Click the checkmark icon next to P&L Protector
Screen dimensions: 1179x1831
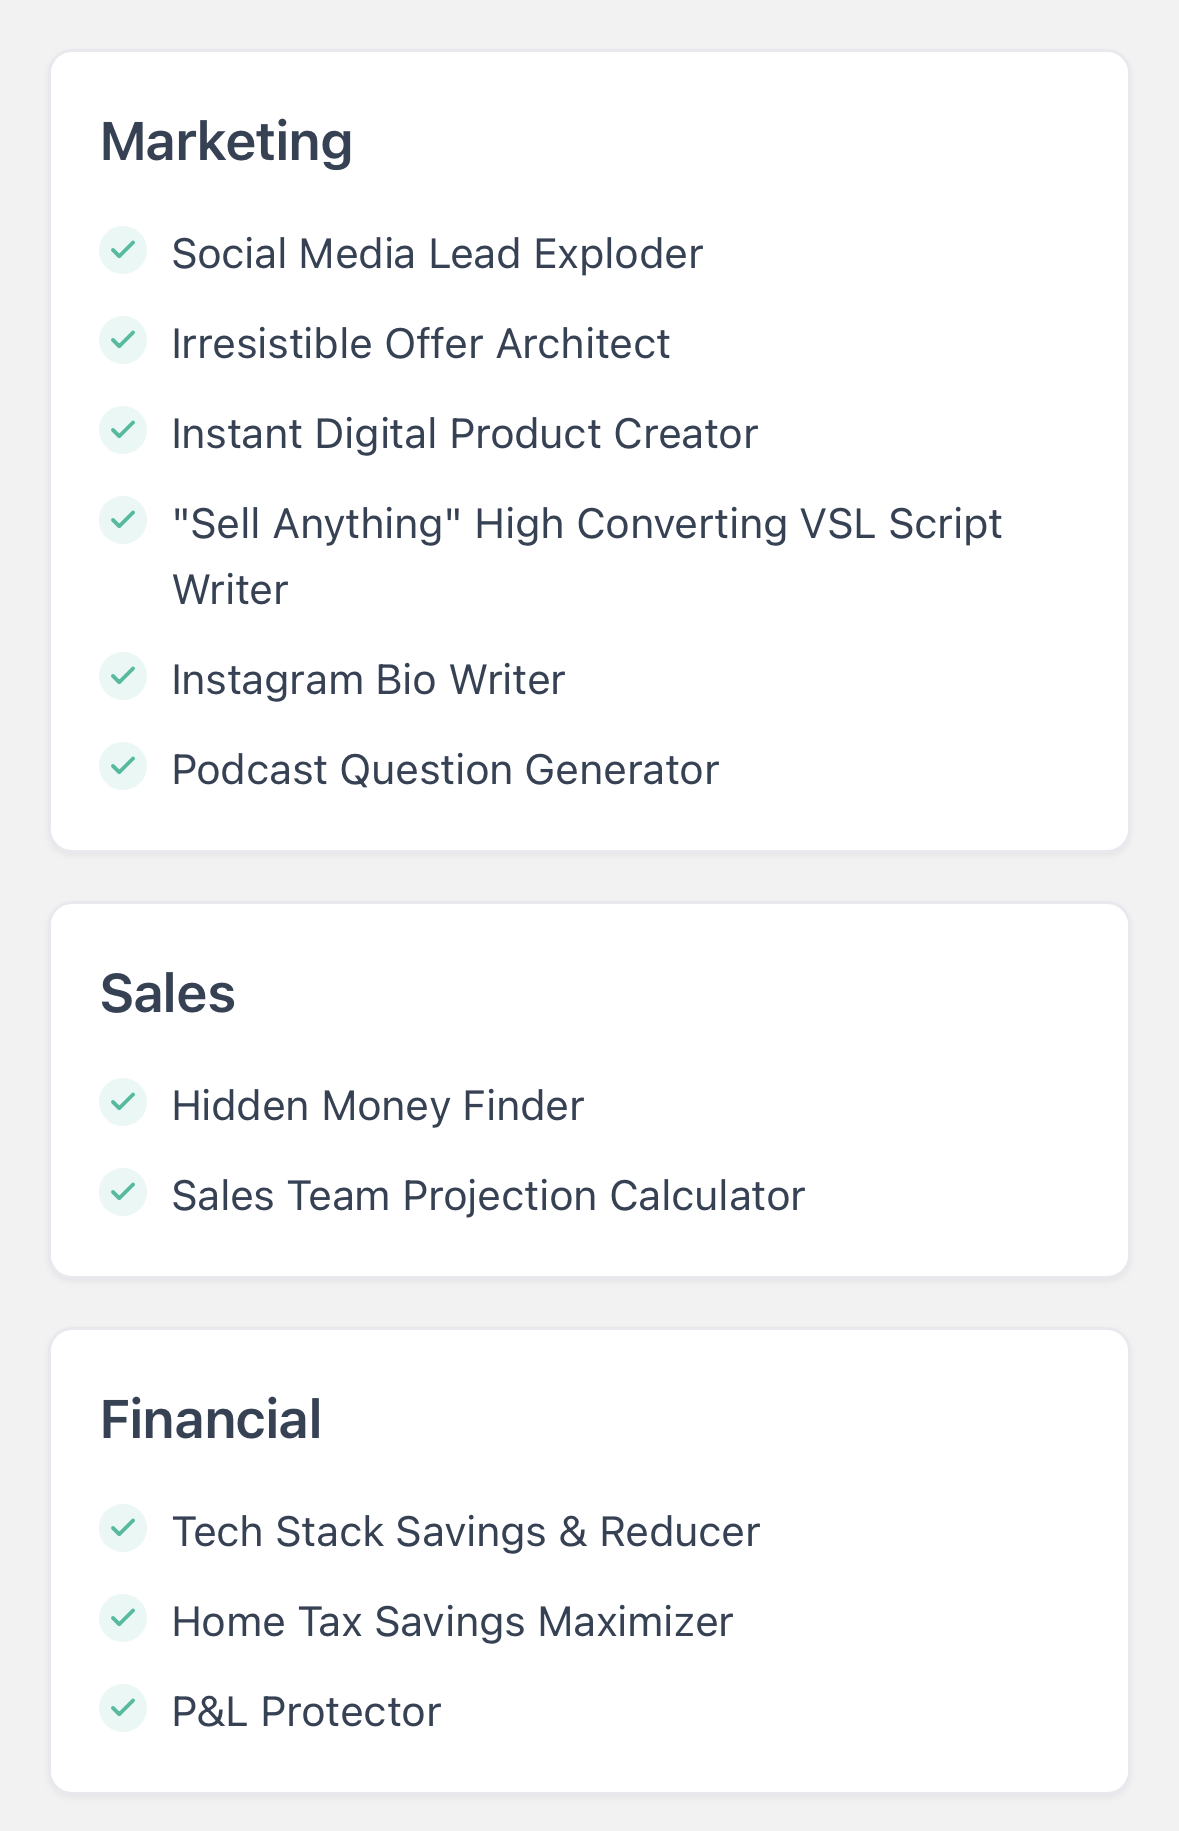(123, 1708)
